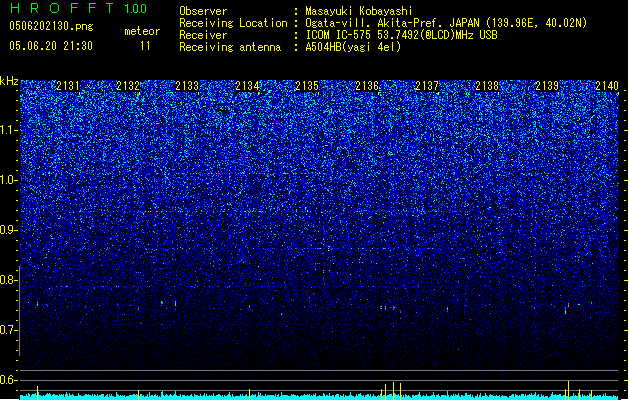629x400 pixels.
Task: Click the antenna text A504HB(yagi 4el)
Action: (x=353, y=47)
